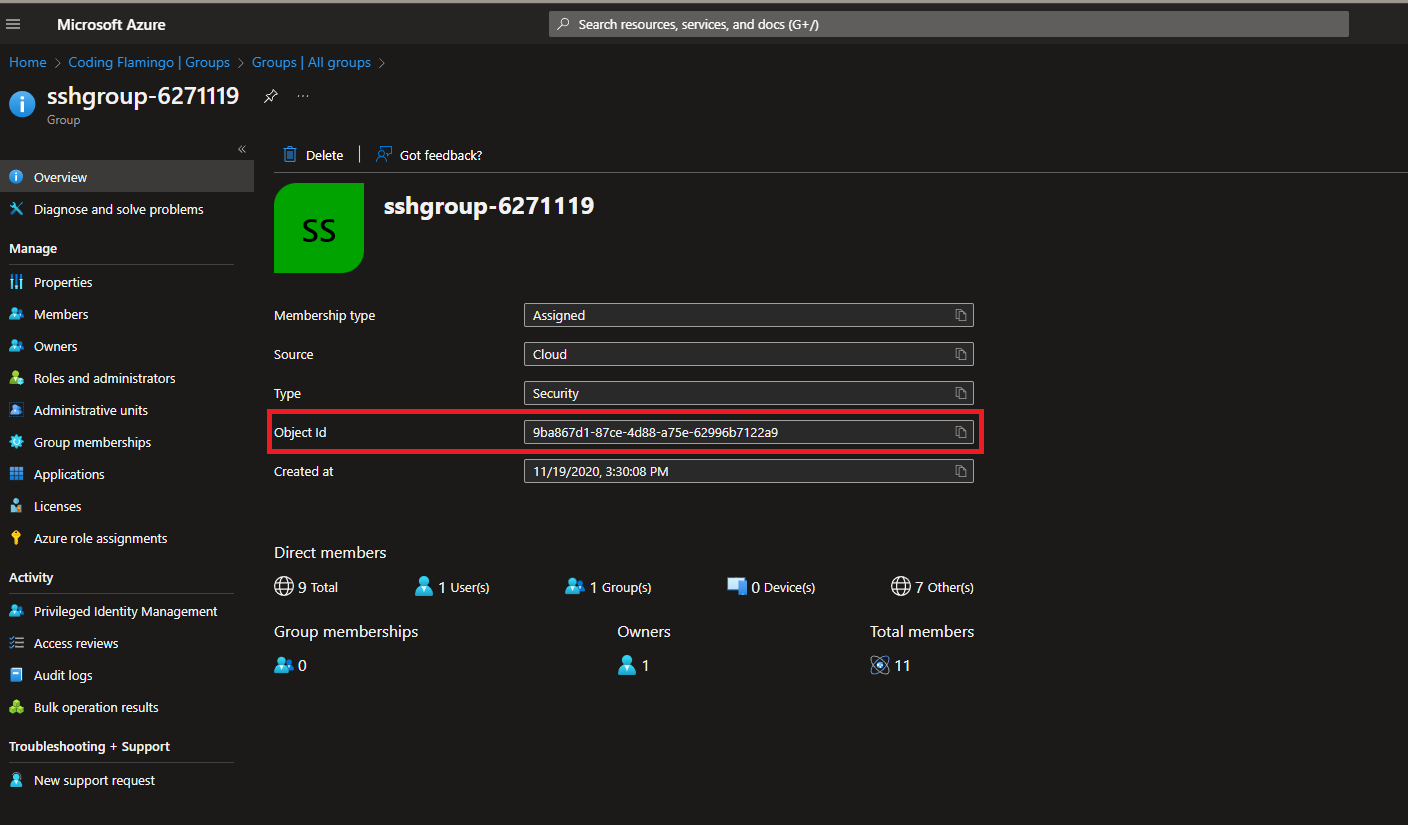
Task: Copy the Object Id to clipboard
Action: [960, 432]
